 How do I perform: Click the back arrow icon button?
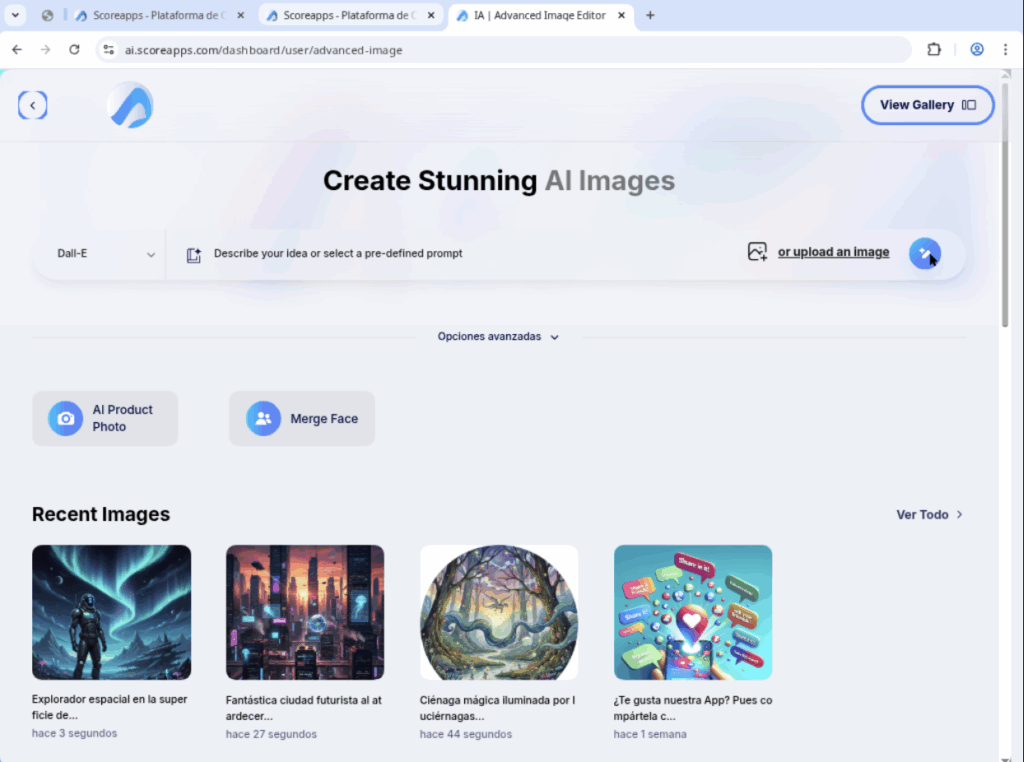pyautogui.click(x=33, y=105)
